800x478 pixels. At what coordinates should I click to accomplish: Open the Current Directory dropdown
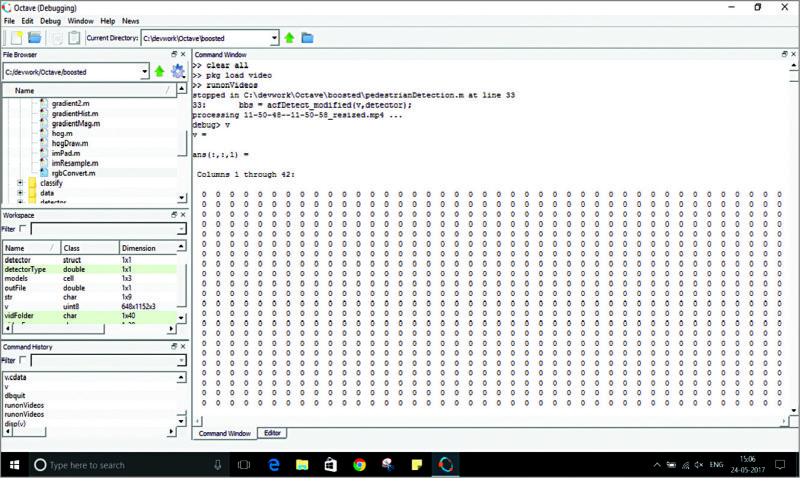274,38
